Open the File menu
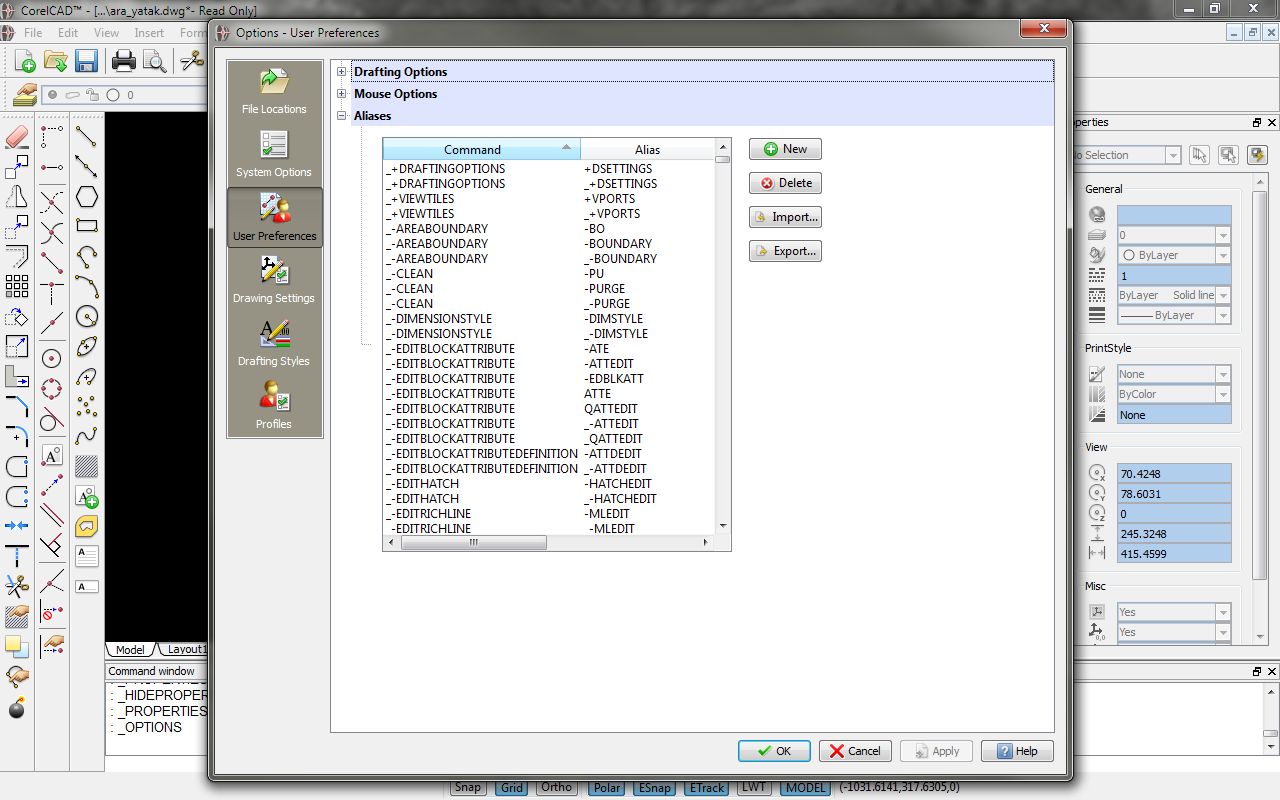The height and width of the screenshot is (800, 1280). click(33, 33)
